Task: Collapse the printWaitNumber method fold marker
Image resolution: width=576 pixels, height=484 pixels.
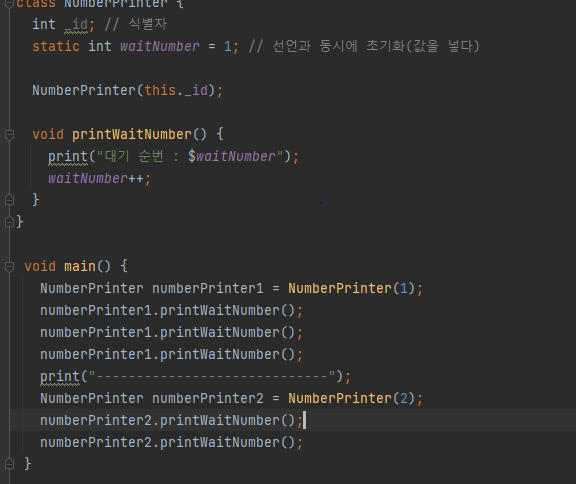Action: pyautogui.click(x=10, y=135)
